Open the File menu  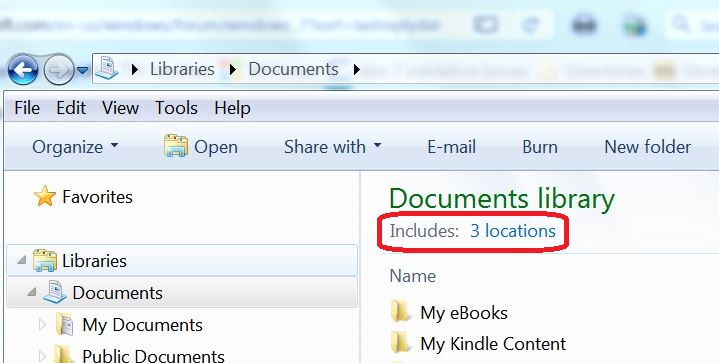click(27, 108)
